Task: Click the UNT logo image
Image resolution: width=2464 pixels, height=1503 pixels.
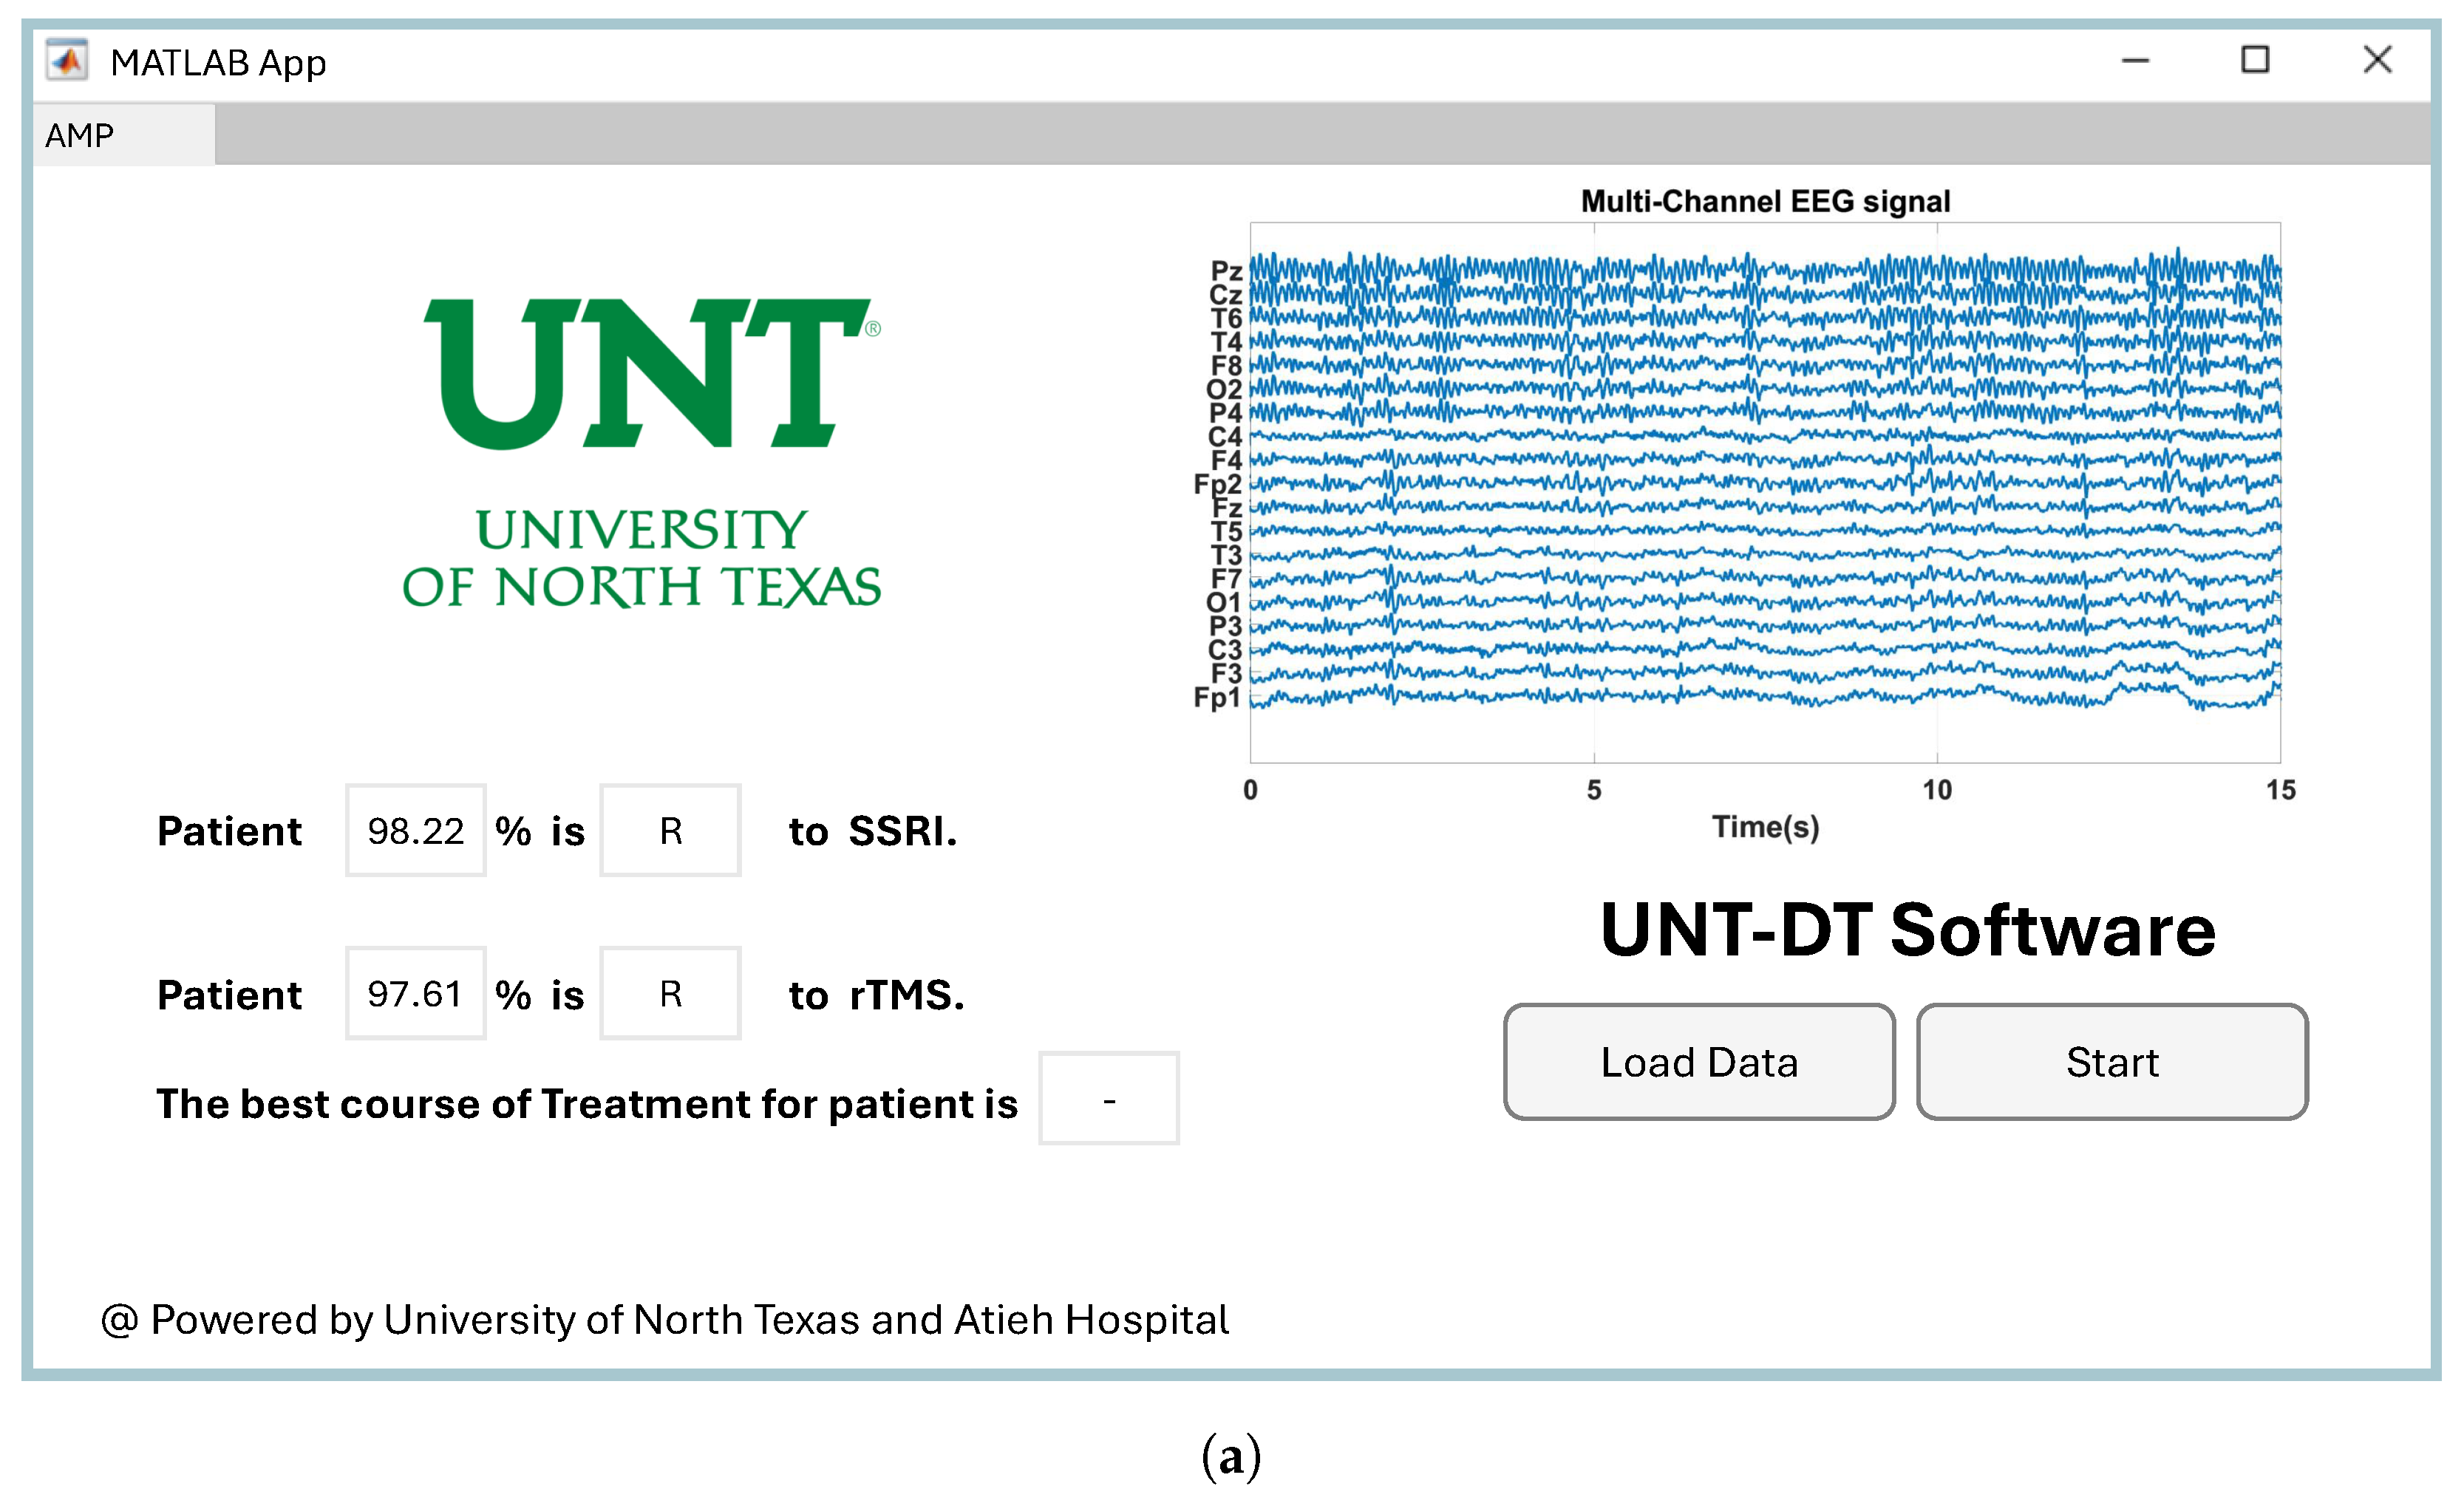Action: click(x=642, y=453)
